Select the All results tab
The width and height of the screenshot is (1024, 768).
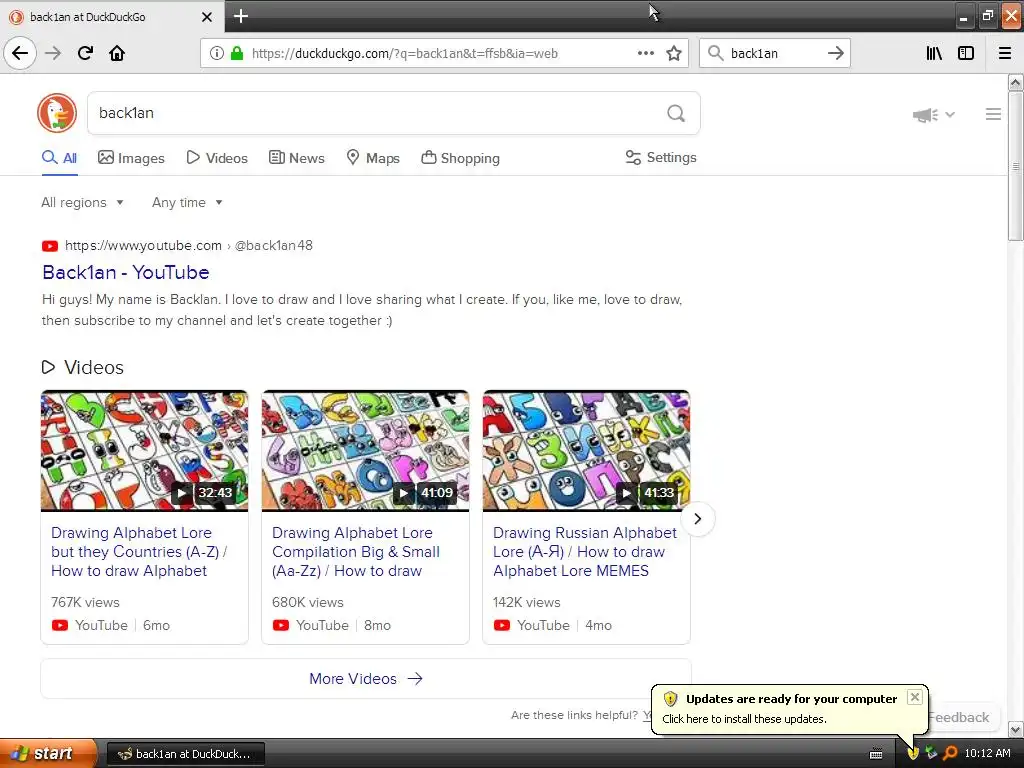click(x=59, y=158)
